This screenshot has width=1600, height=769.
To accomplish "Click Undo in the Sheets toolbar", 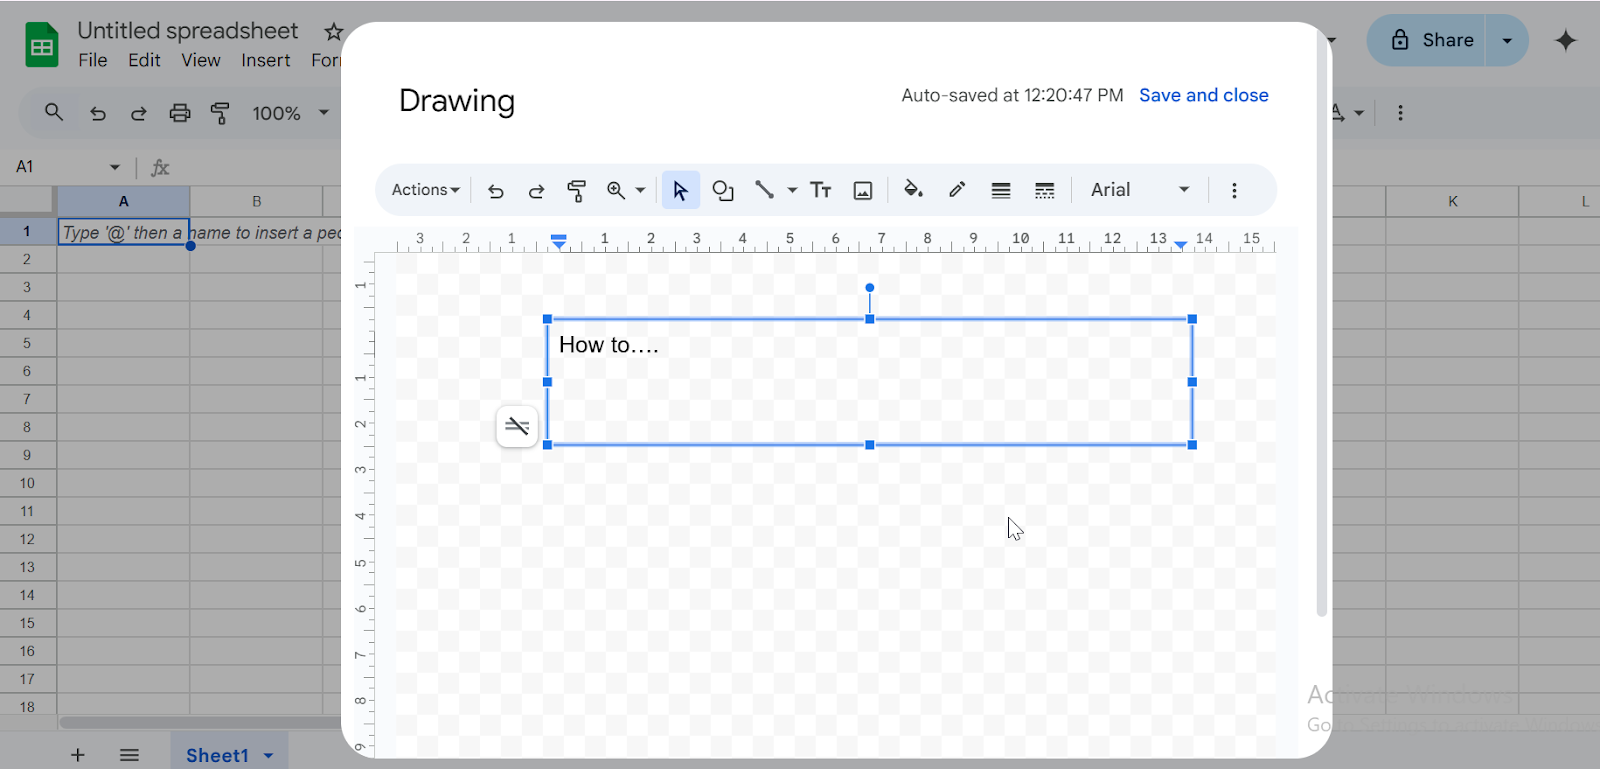I will coord(98,113).
